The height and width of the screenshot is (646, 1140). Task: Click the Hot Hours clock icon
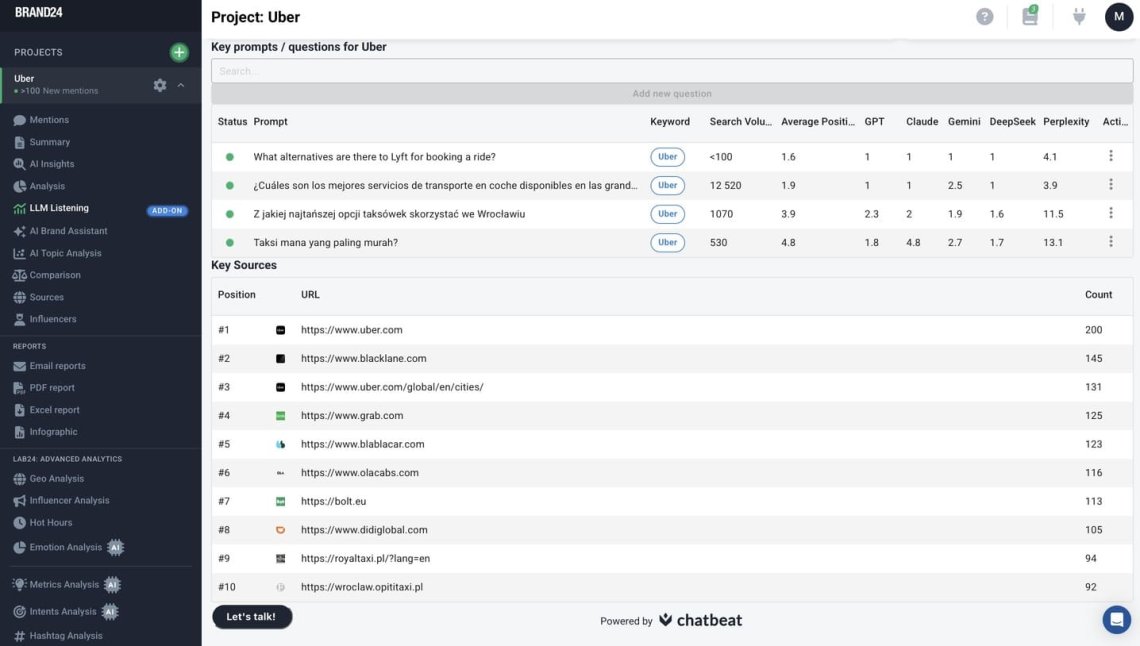coord(20,522)
